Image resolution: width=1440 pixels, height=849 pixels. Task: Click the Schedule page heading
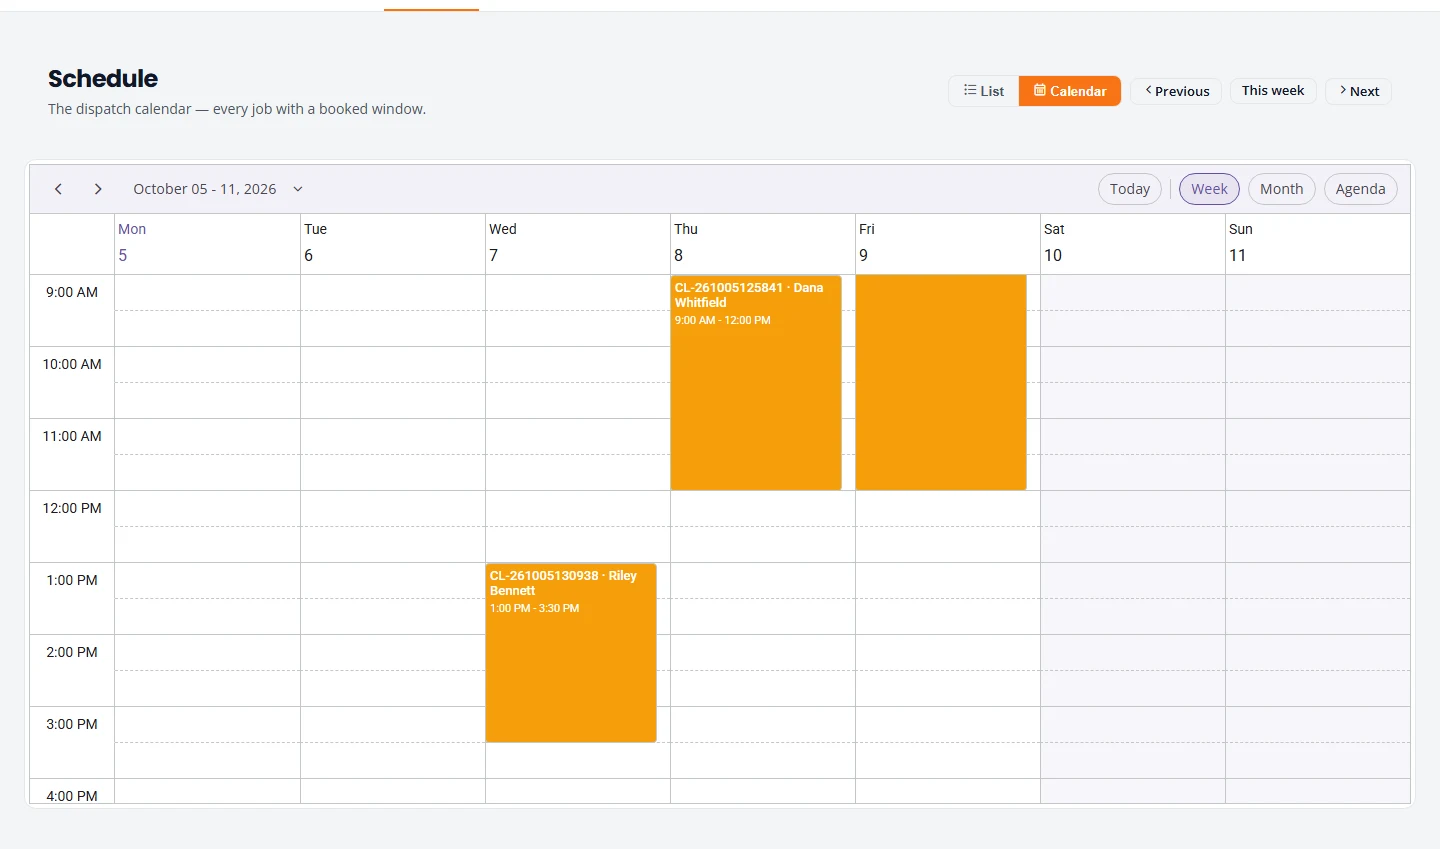pyautogui.click(x=103, y=78)
